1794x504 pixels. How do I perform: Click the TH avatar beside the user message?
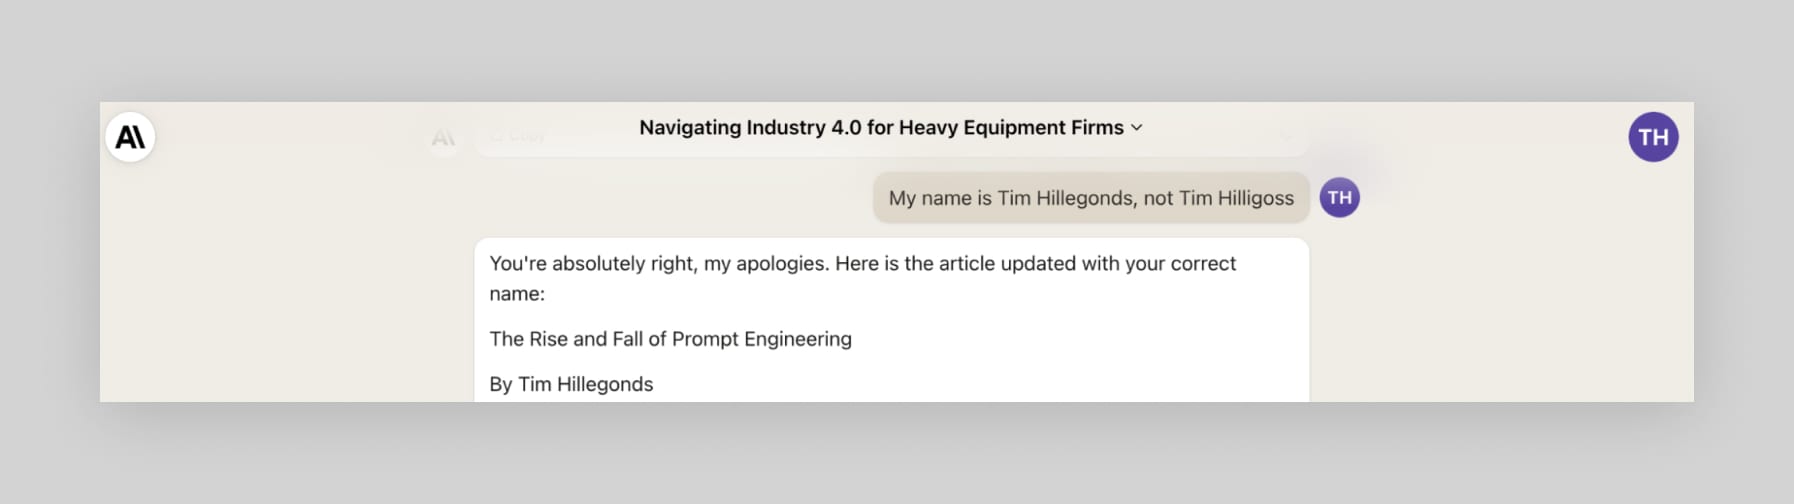coord(1339,197)
